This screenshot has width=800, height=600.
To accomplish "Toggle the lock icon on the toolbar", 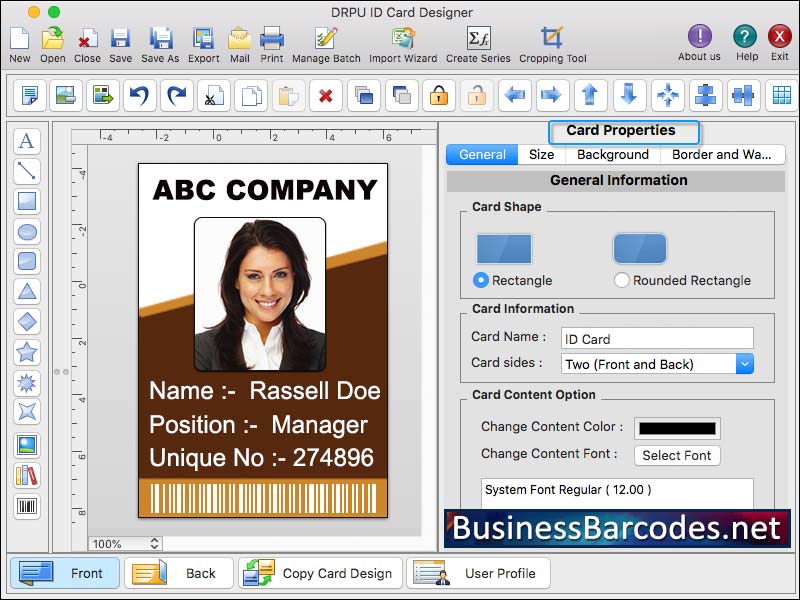I will point(437,96).
